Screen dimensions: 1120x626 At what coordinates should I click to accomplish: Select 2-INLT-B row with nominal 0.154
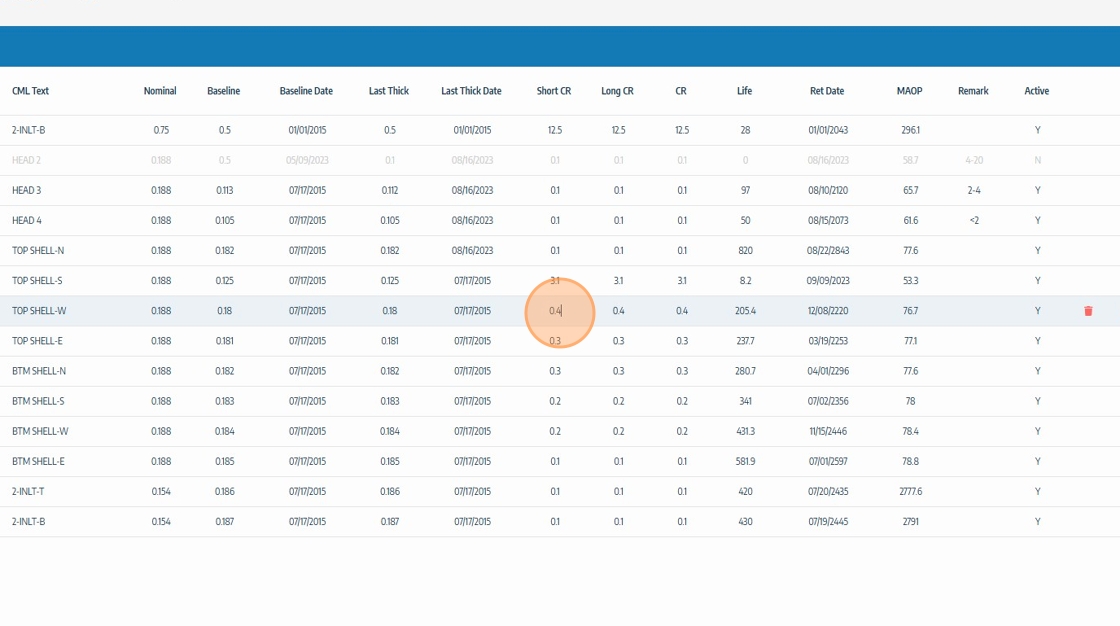pyautogui.click(x=29, y=521)
